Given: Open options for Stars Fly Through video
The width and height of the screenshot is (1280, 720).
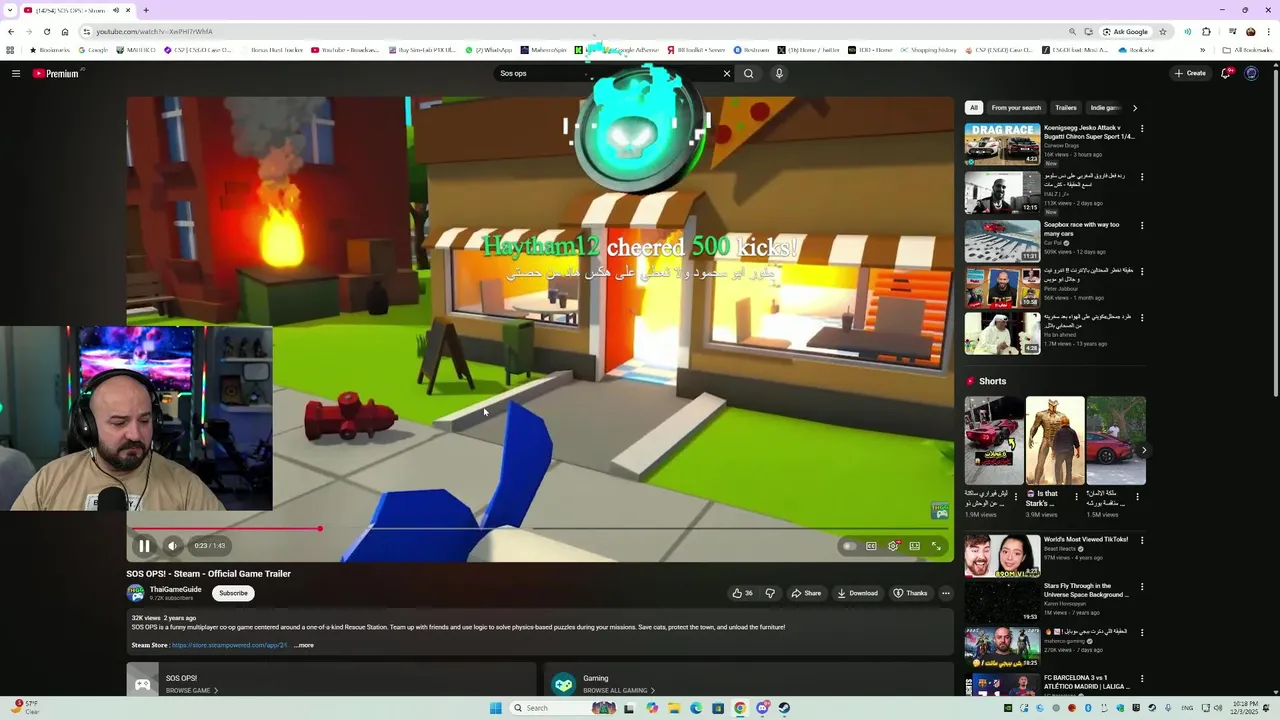Looking at the screenshot, I should click(1142, 587).
